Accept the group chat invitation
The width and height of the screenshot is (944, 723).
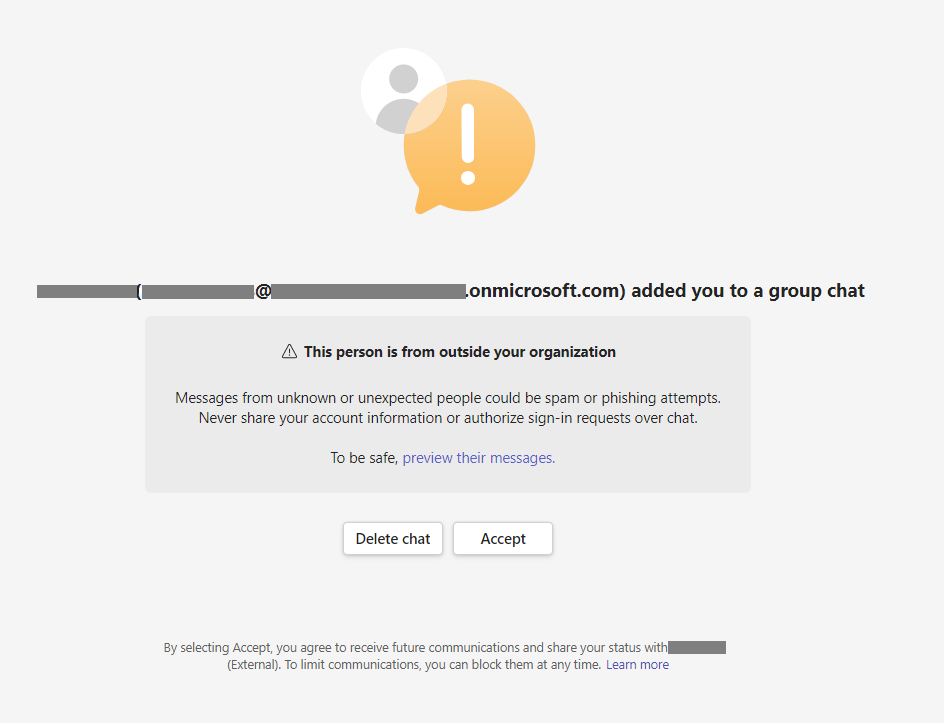point(502,538)
